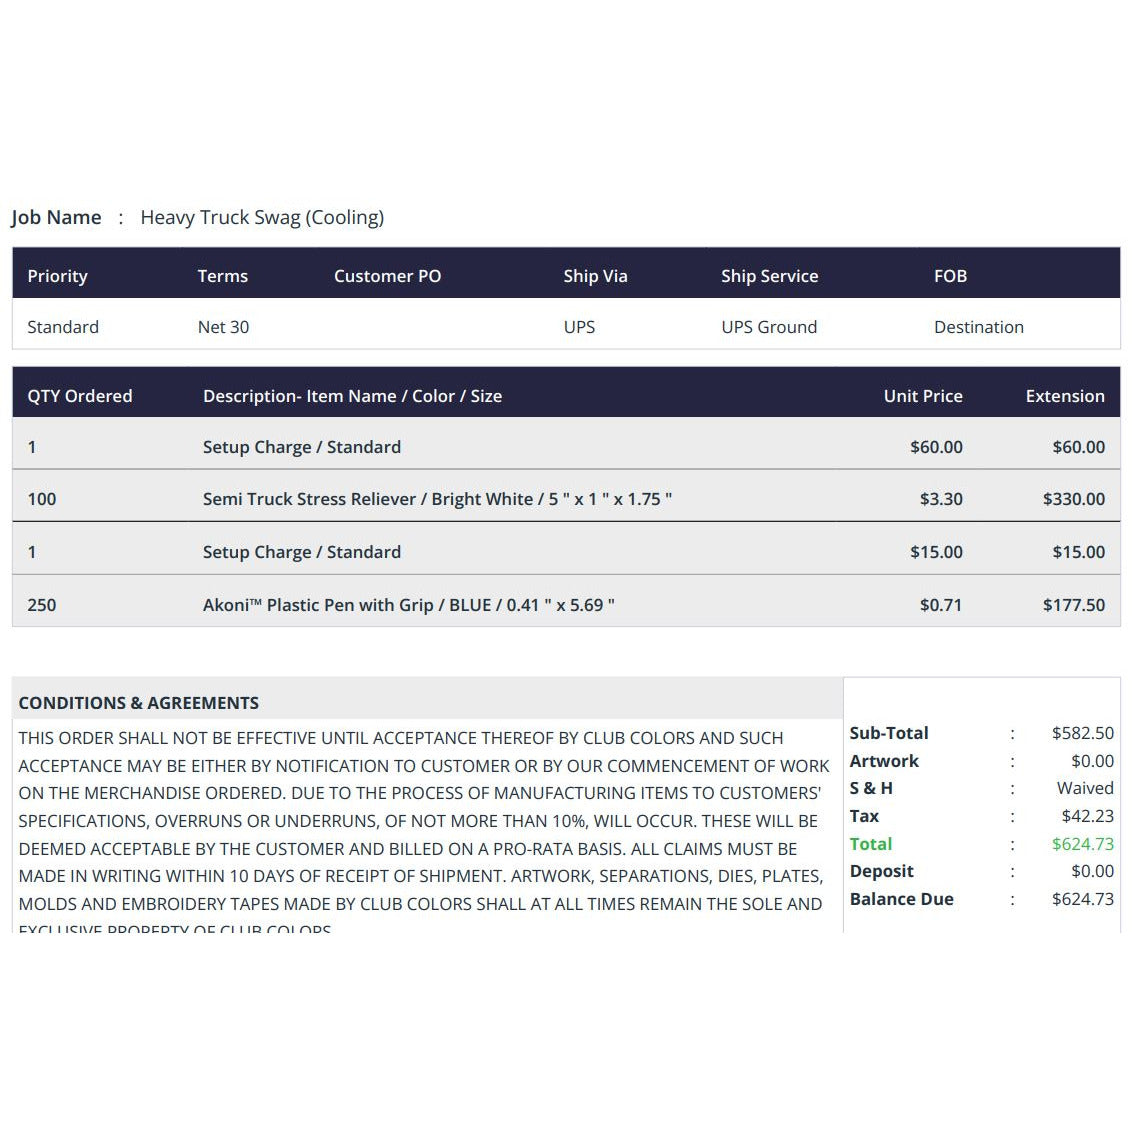Select the Ship Service column header

coord(769,276)
